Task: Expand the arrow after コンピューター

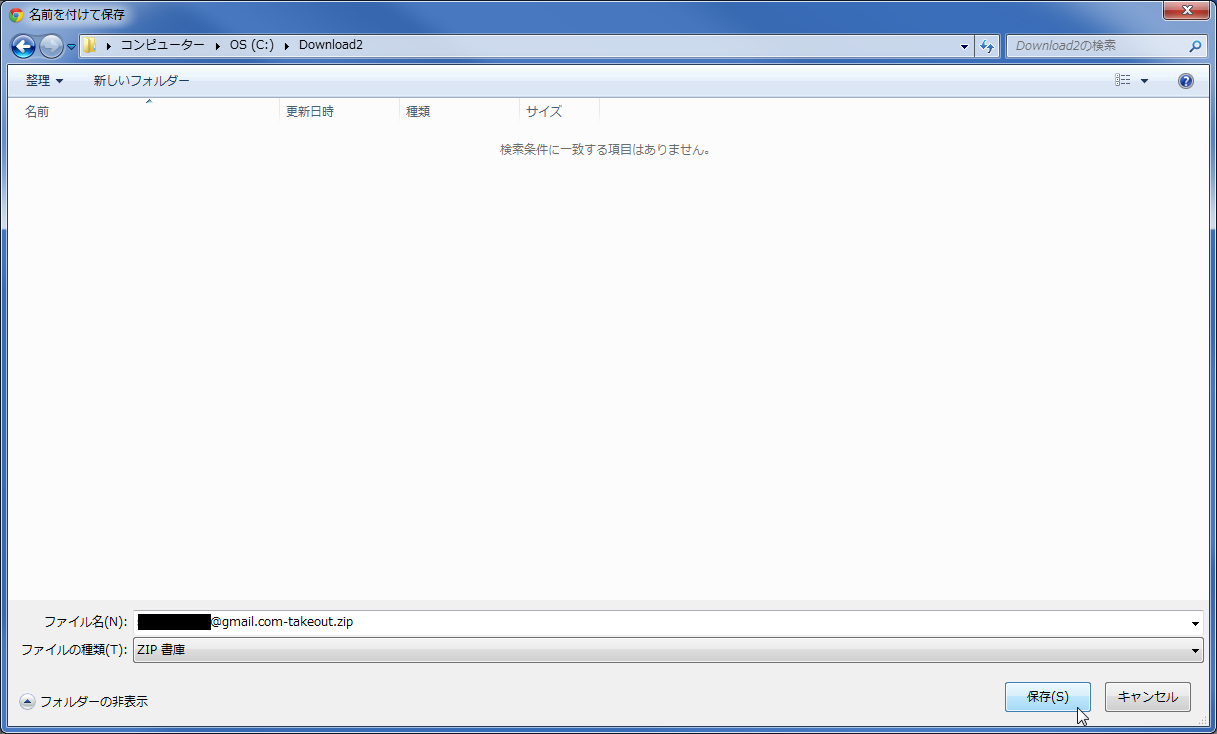Action: (217, 46)
